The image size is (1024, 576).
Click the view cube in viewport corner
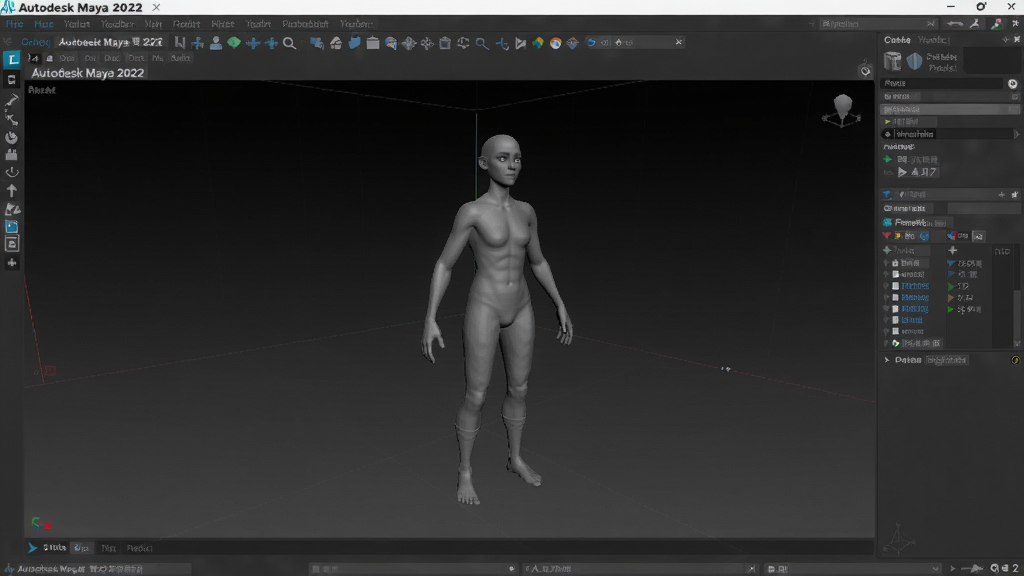[842, 111]
